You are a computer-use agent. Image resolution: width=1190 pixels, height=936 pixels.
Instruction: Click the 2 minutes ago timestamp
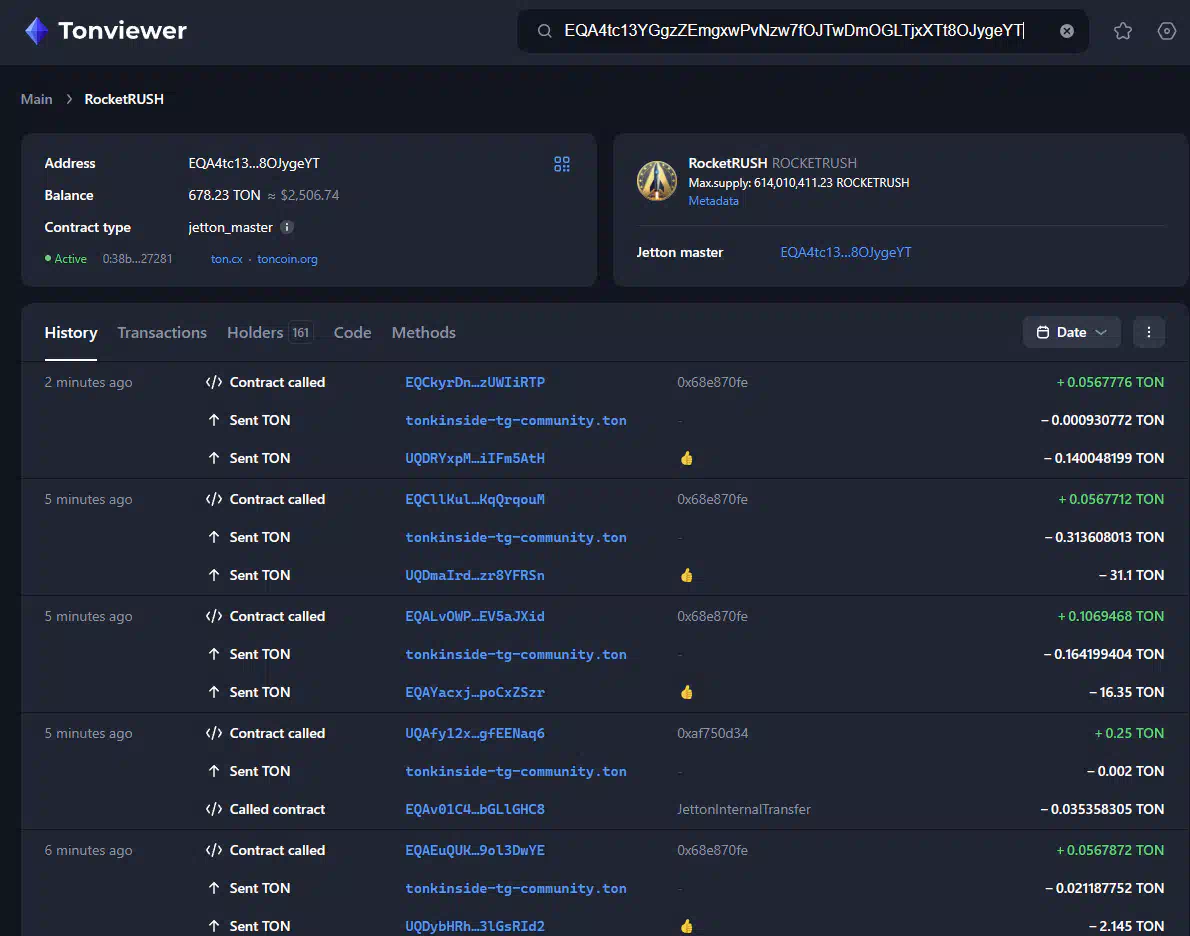88,382
